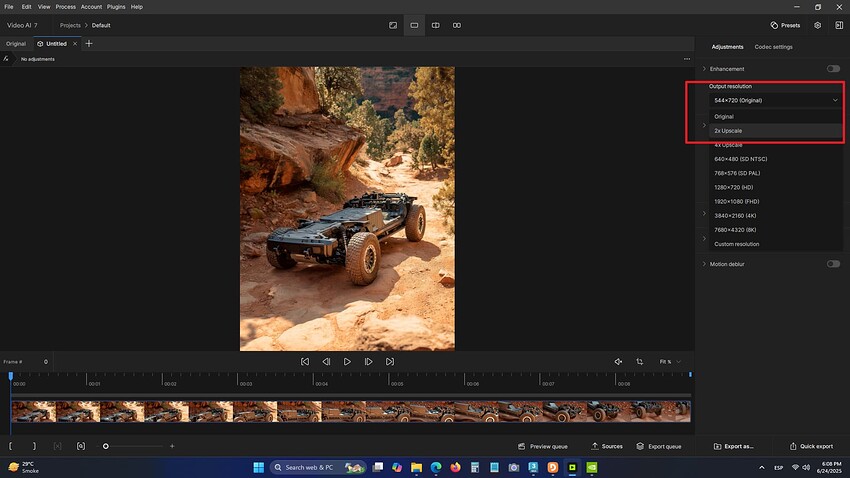This screenshot has width=850, height=478.
Task: Jump to the last frame
Action: [390, 361]
